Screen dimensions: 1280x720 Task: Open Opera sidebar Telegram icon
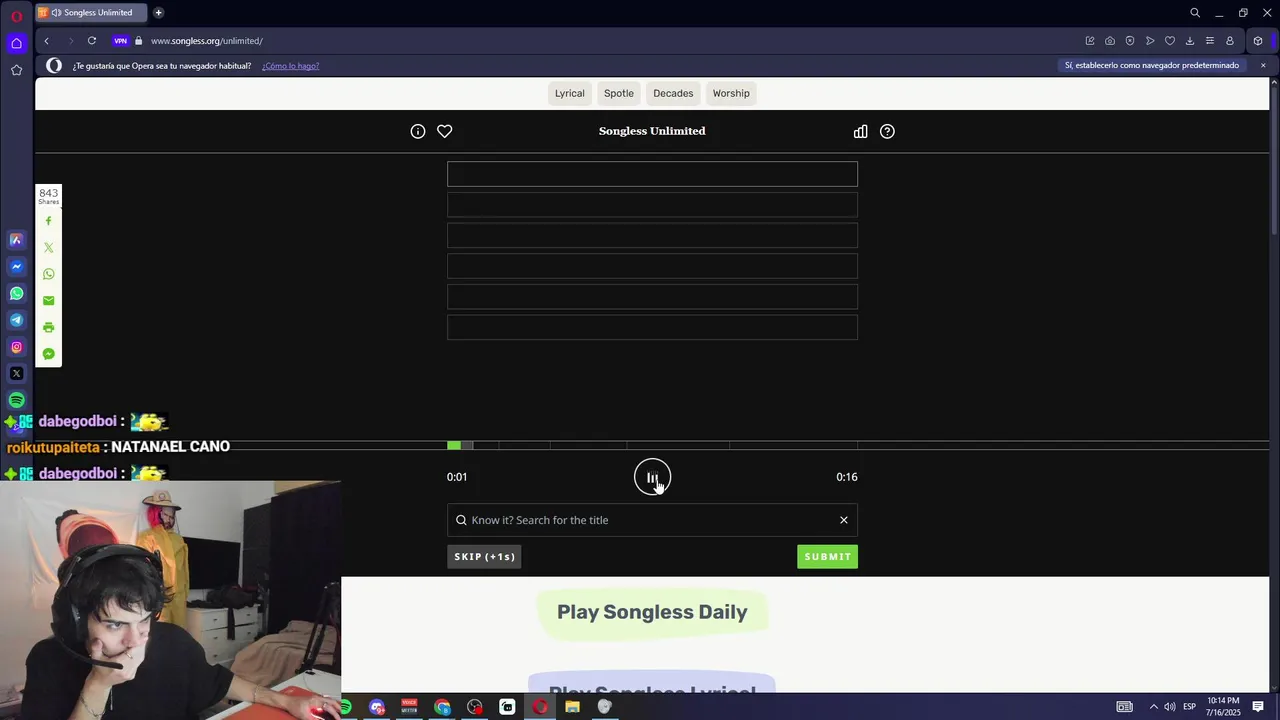(x=16, y=320)
